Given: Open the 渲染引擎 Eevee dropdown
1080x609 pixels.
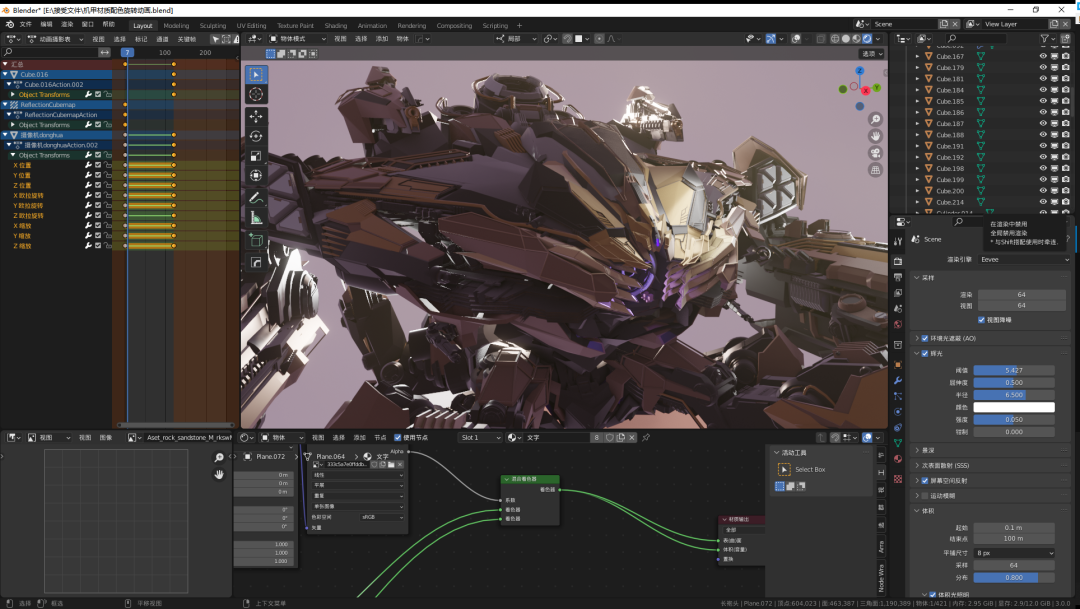Looking at the screenshot, I should 1022,259.
